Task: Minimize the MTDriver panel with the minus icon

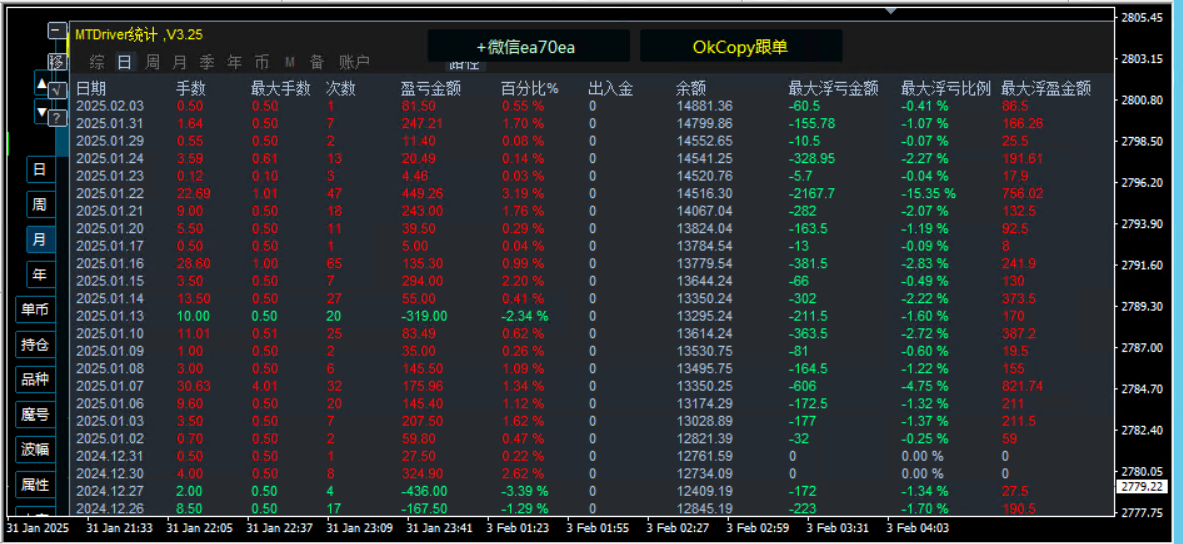Action: pos(57,30)
